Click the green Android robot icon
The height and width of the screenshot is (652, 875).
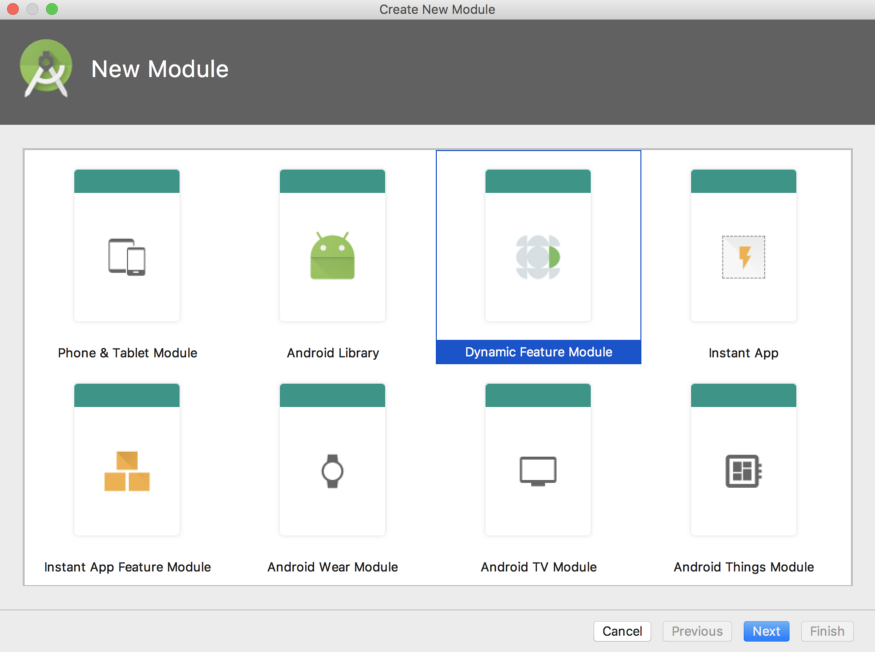tap(332, 256)
